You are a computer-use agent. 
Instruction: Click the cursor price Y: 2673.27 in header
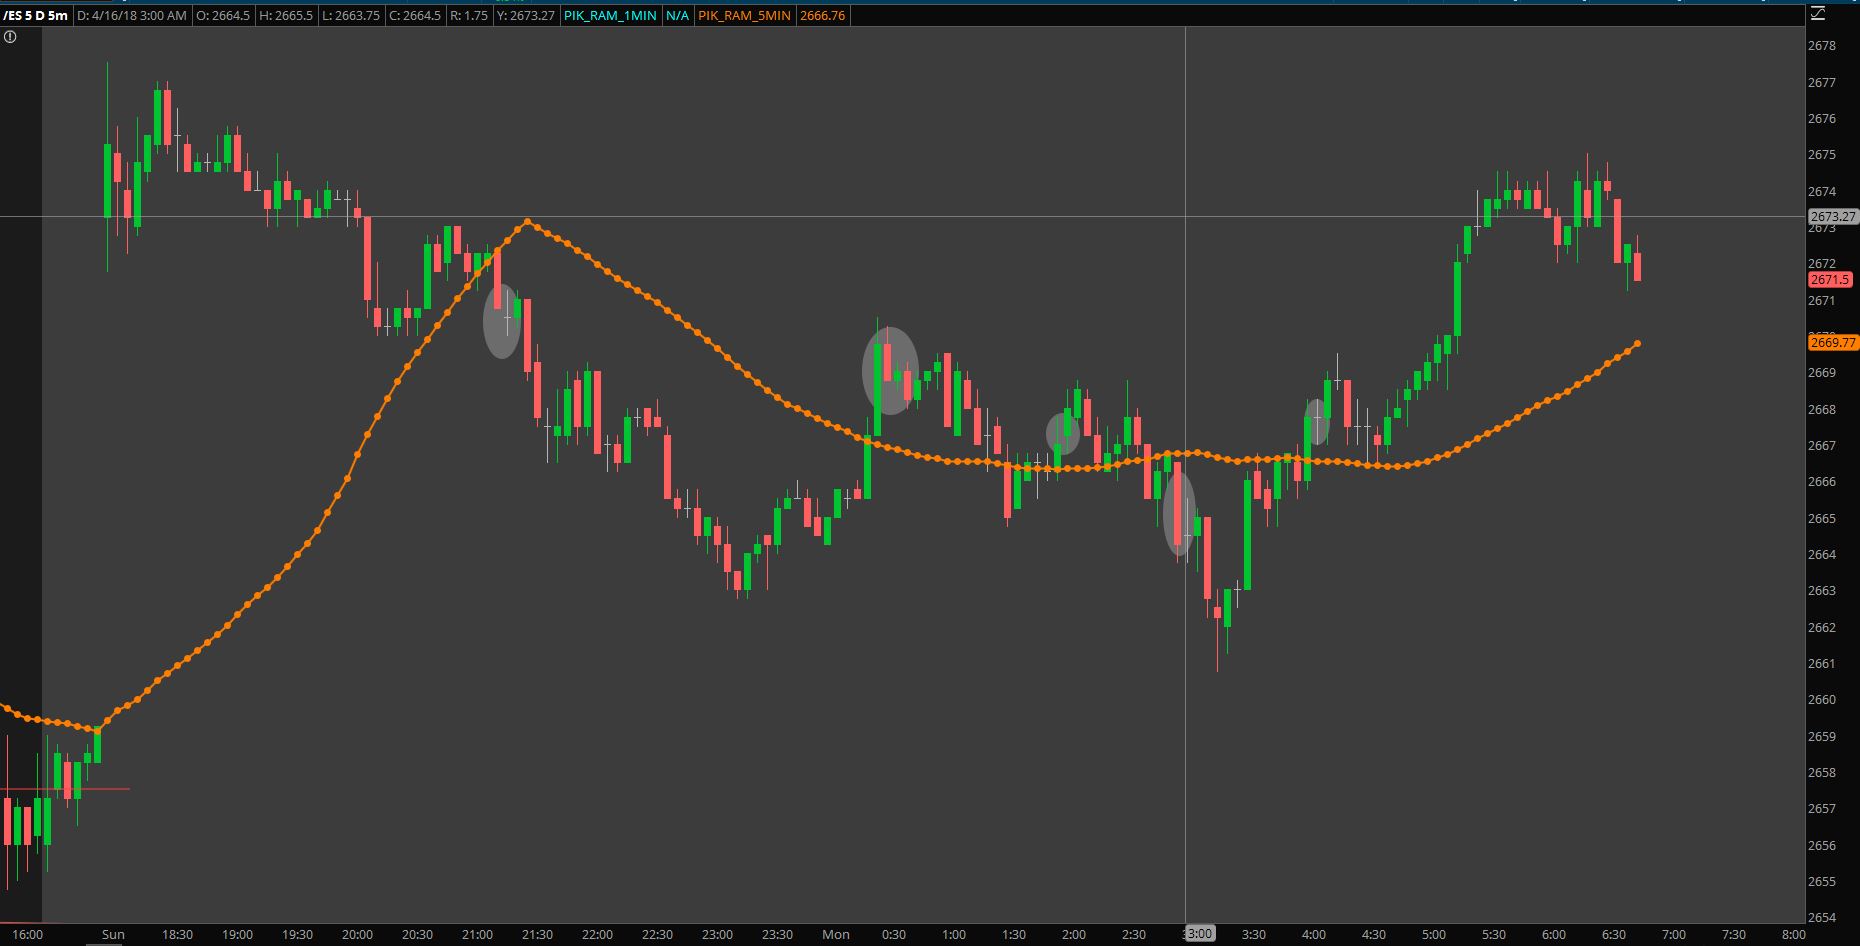click(x=525, y=16)
